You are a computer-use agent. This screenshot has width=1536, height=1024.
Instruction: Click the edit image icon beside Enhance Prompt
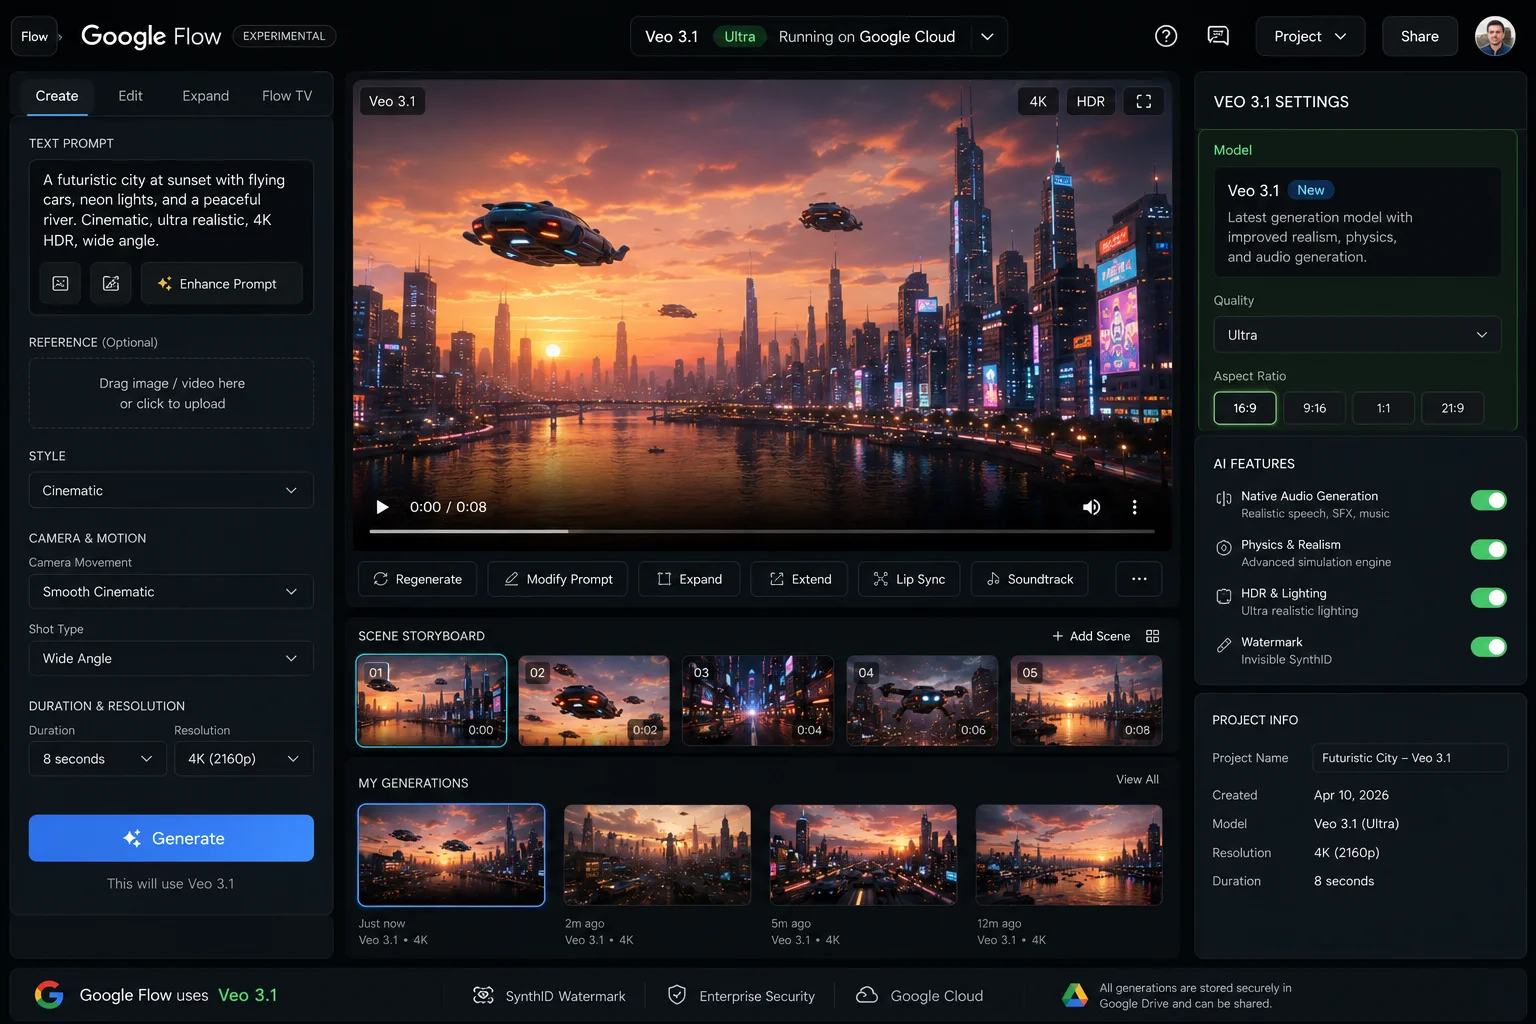[111, 284]
